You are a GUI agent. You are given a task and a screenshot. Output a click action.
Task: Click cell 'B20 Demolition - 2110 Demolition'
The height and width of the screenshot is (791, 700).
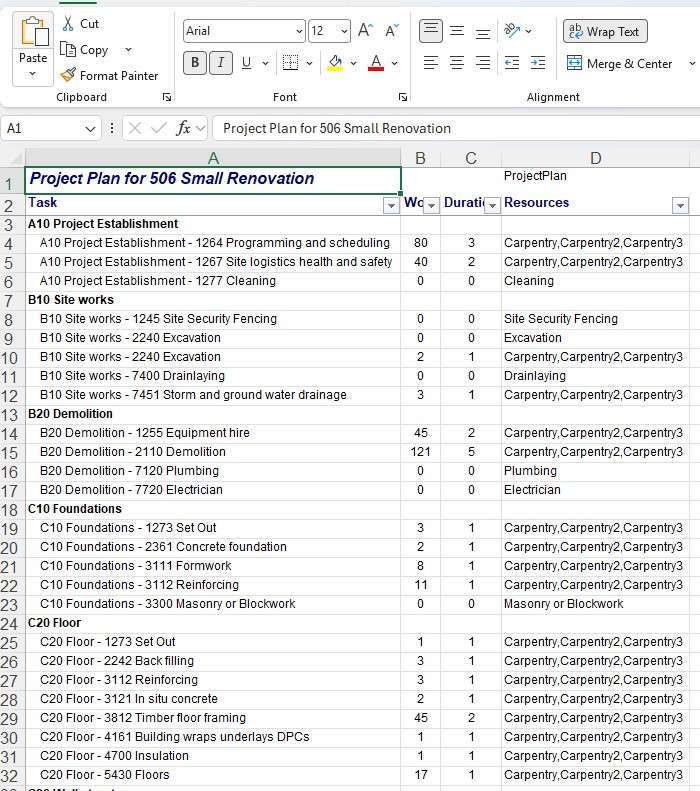pos(213,452)
